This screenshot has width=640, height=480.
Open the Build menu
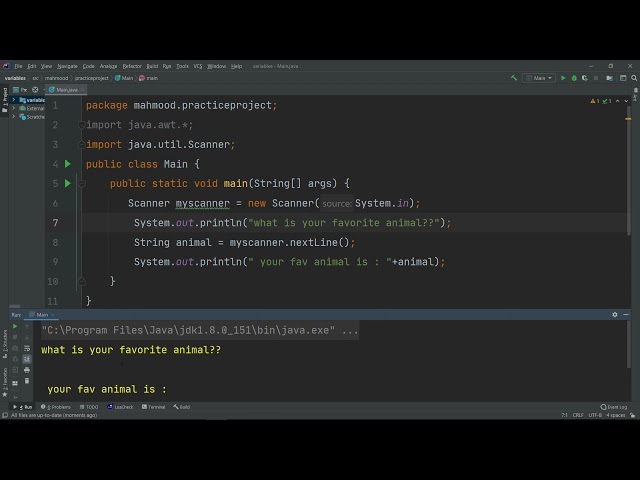pyautogui.click(x=152, y=66)
